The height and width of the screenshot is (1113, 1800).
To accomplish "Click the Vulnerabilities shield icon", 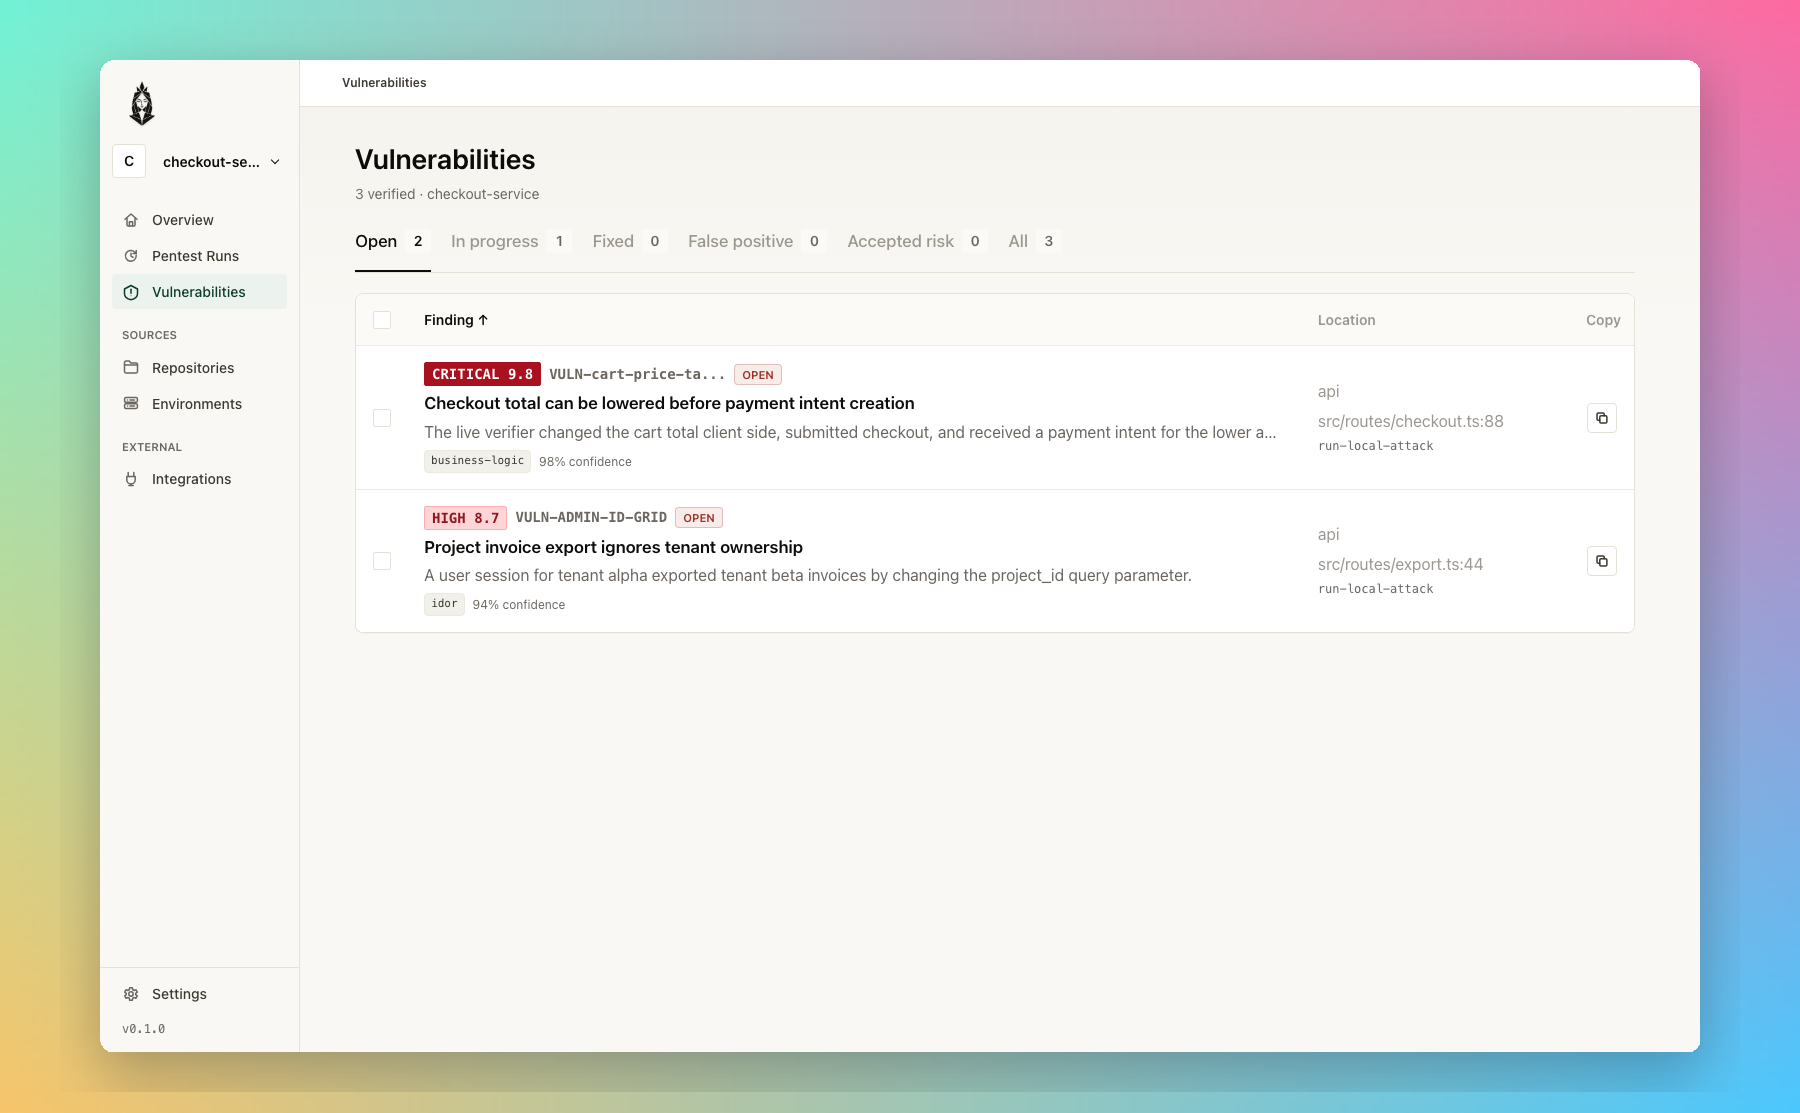I will click(131, 292).
